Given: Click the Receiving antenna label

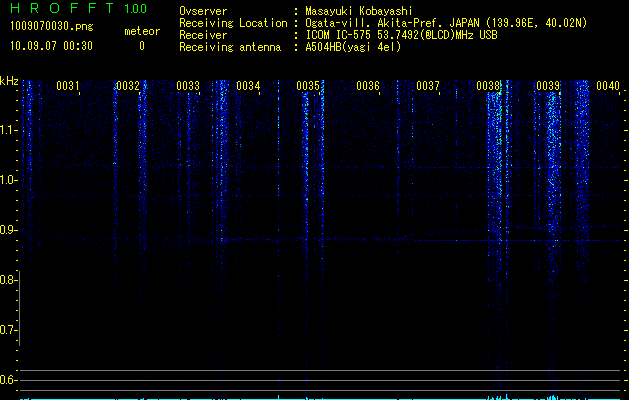Looking at the screenshot, I should point(230,47).
